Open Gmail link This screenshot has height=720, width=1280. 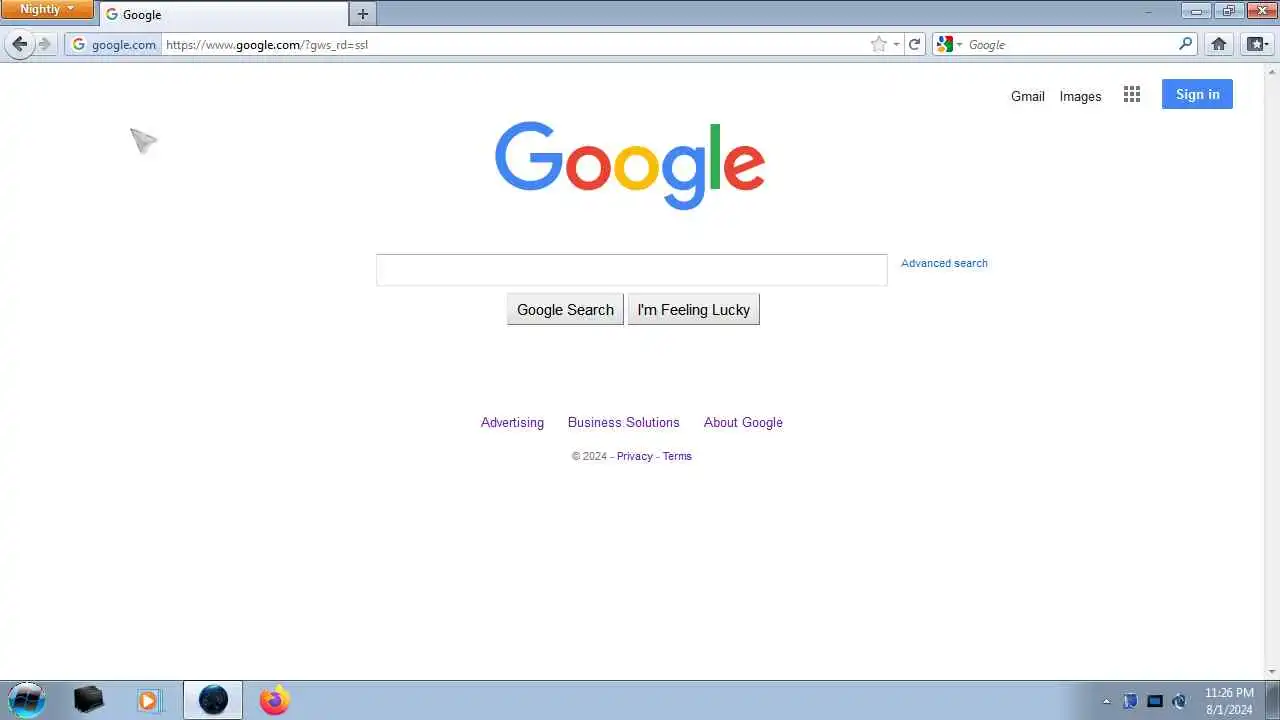coord(1027,96)
